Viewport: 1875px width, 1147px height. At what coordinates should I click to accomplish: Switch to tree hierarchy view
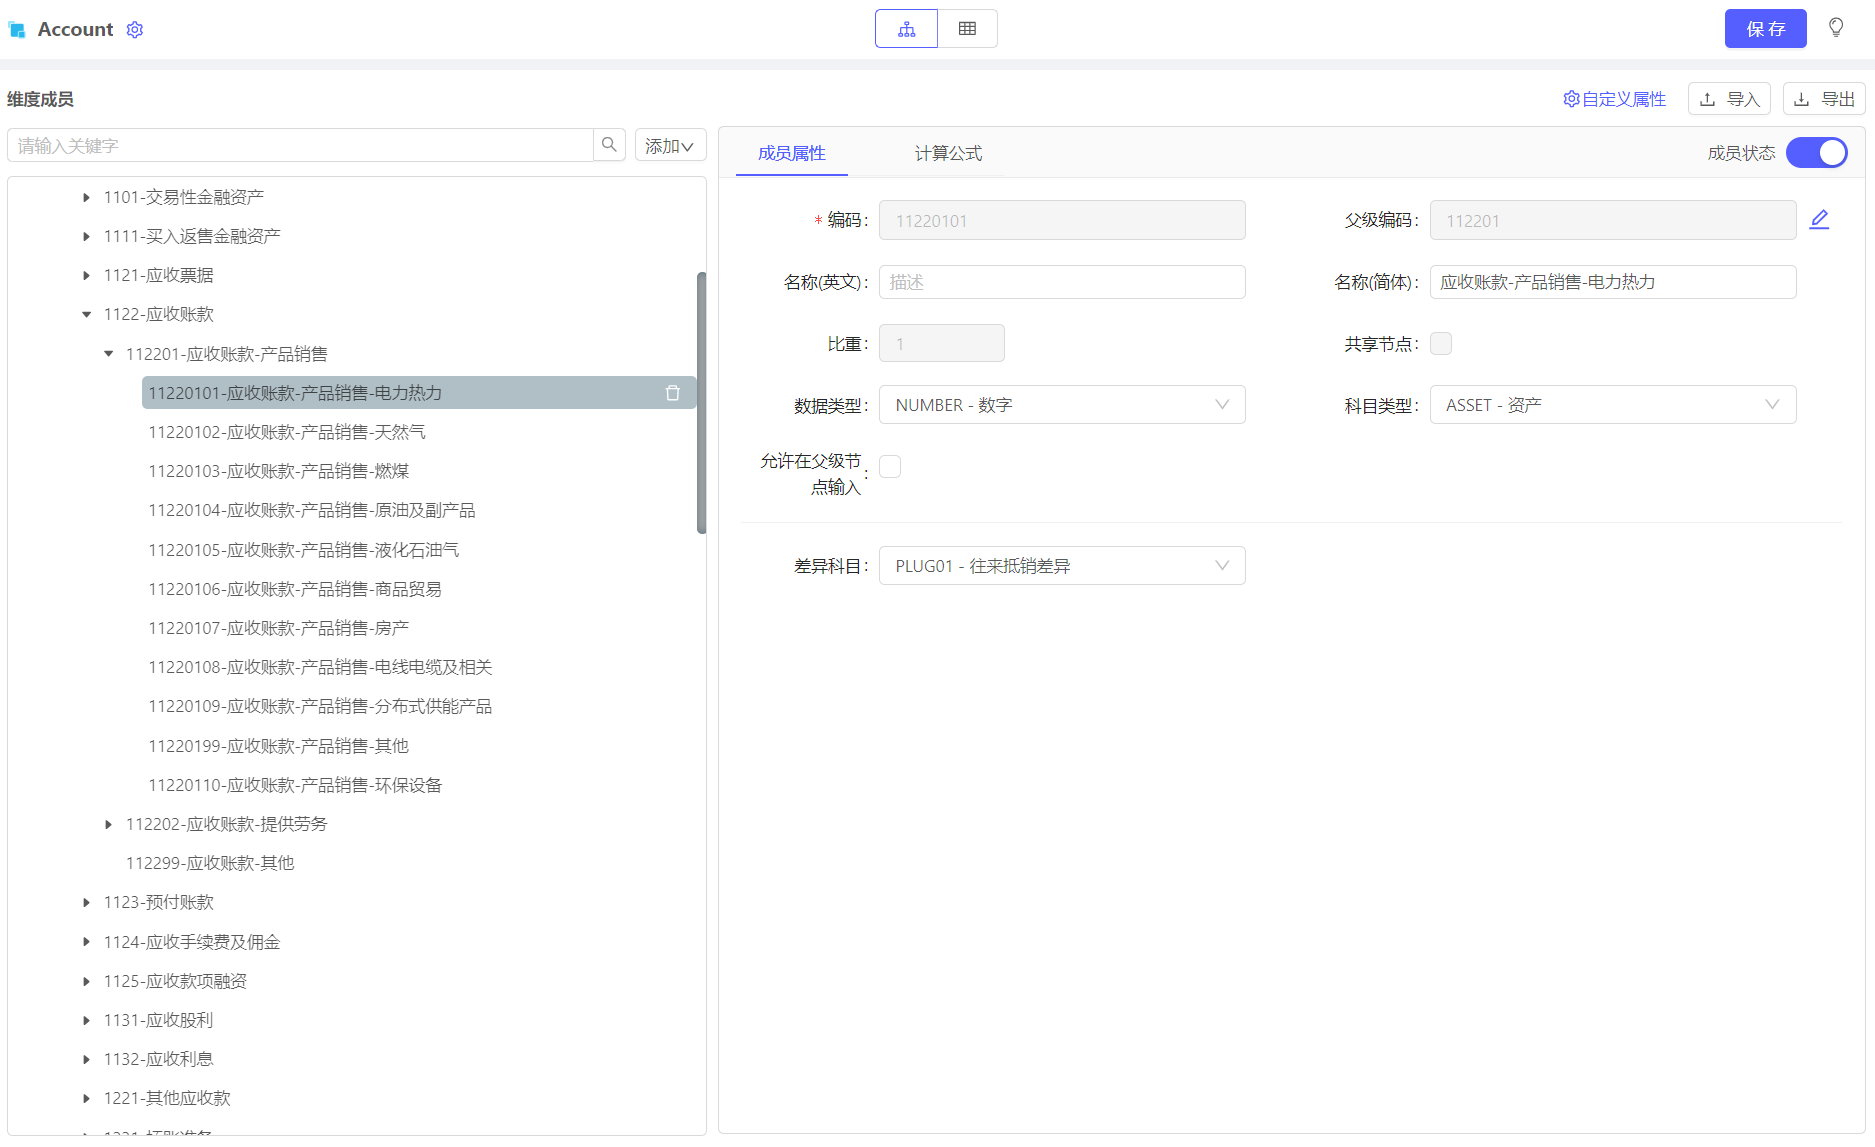[x=906, y=29]
